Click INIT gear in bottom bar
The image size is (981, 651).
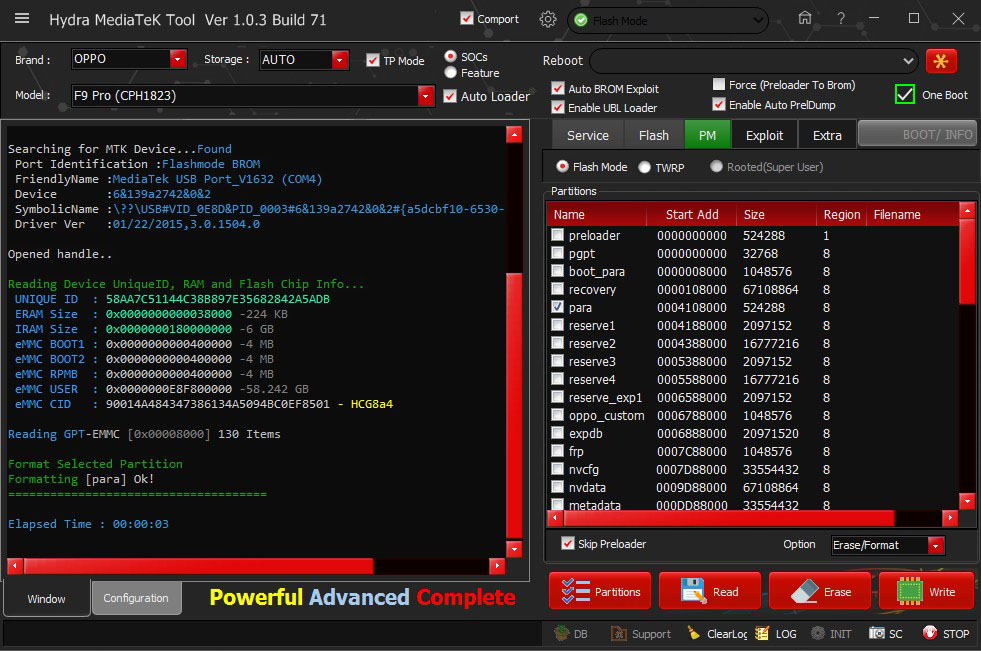tap(817, 633)
